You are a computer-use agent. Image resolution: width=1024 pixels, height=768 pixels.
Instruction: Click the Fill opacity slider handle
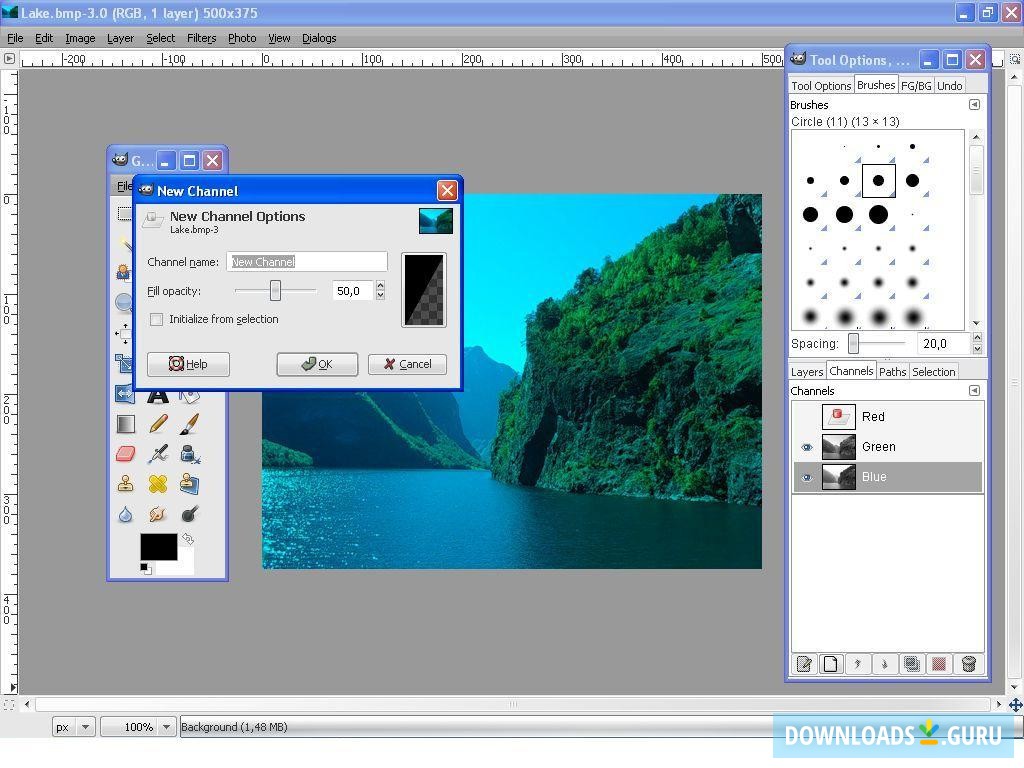(275, 291)
